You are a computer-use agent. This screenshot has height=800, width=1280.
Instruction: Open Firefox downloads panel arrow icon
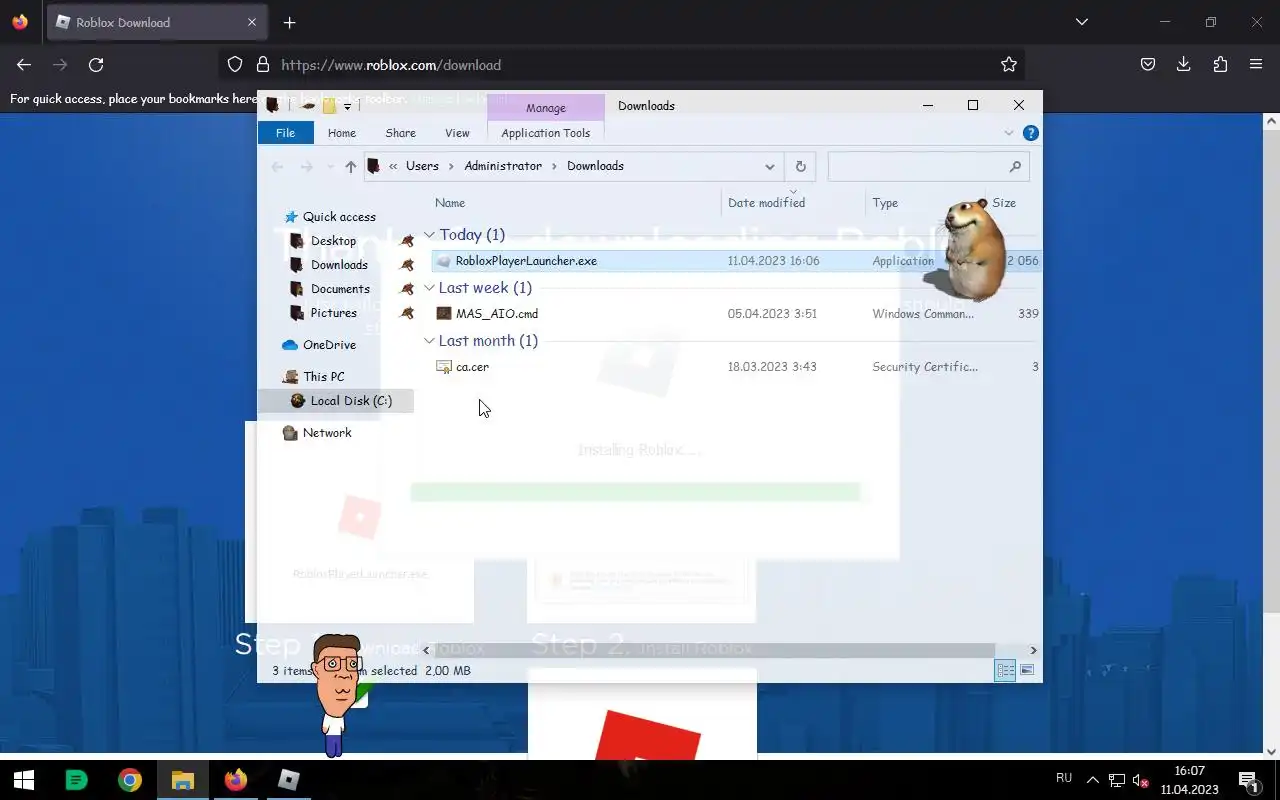pos(1184,64)
